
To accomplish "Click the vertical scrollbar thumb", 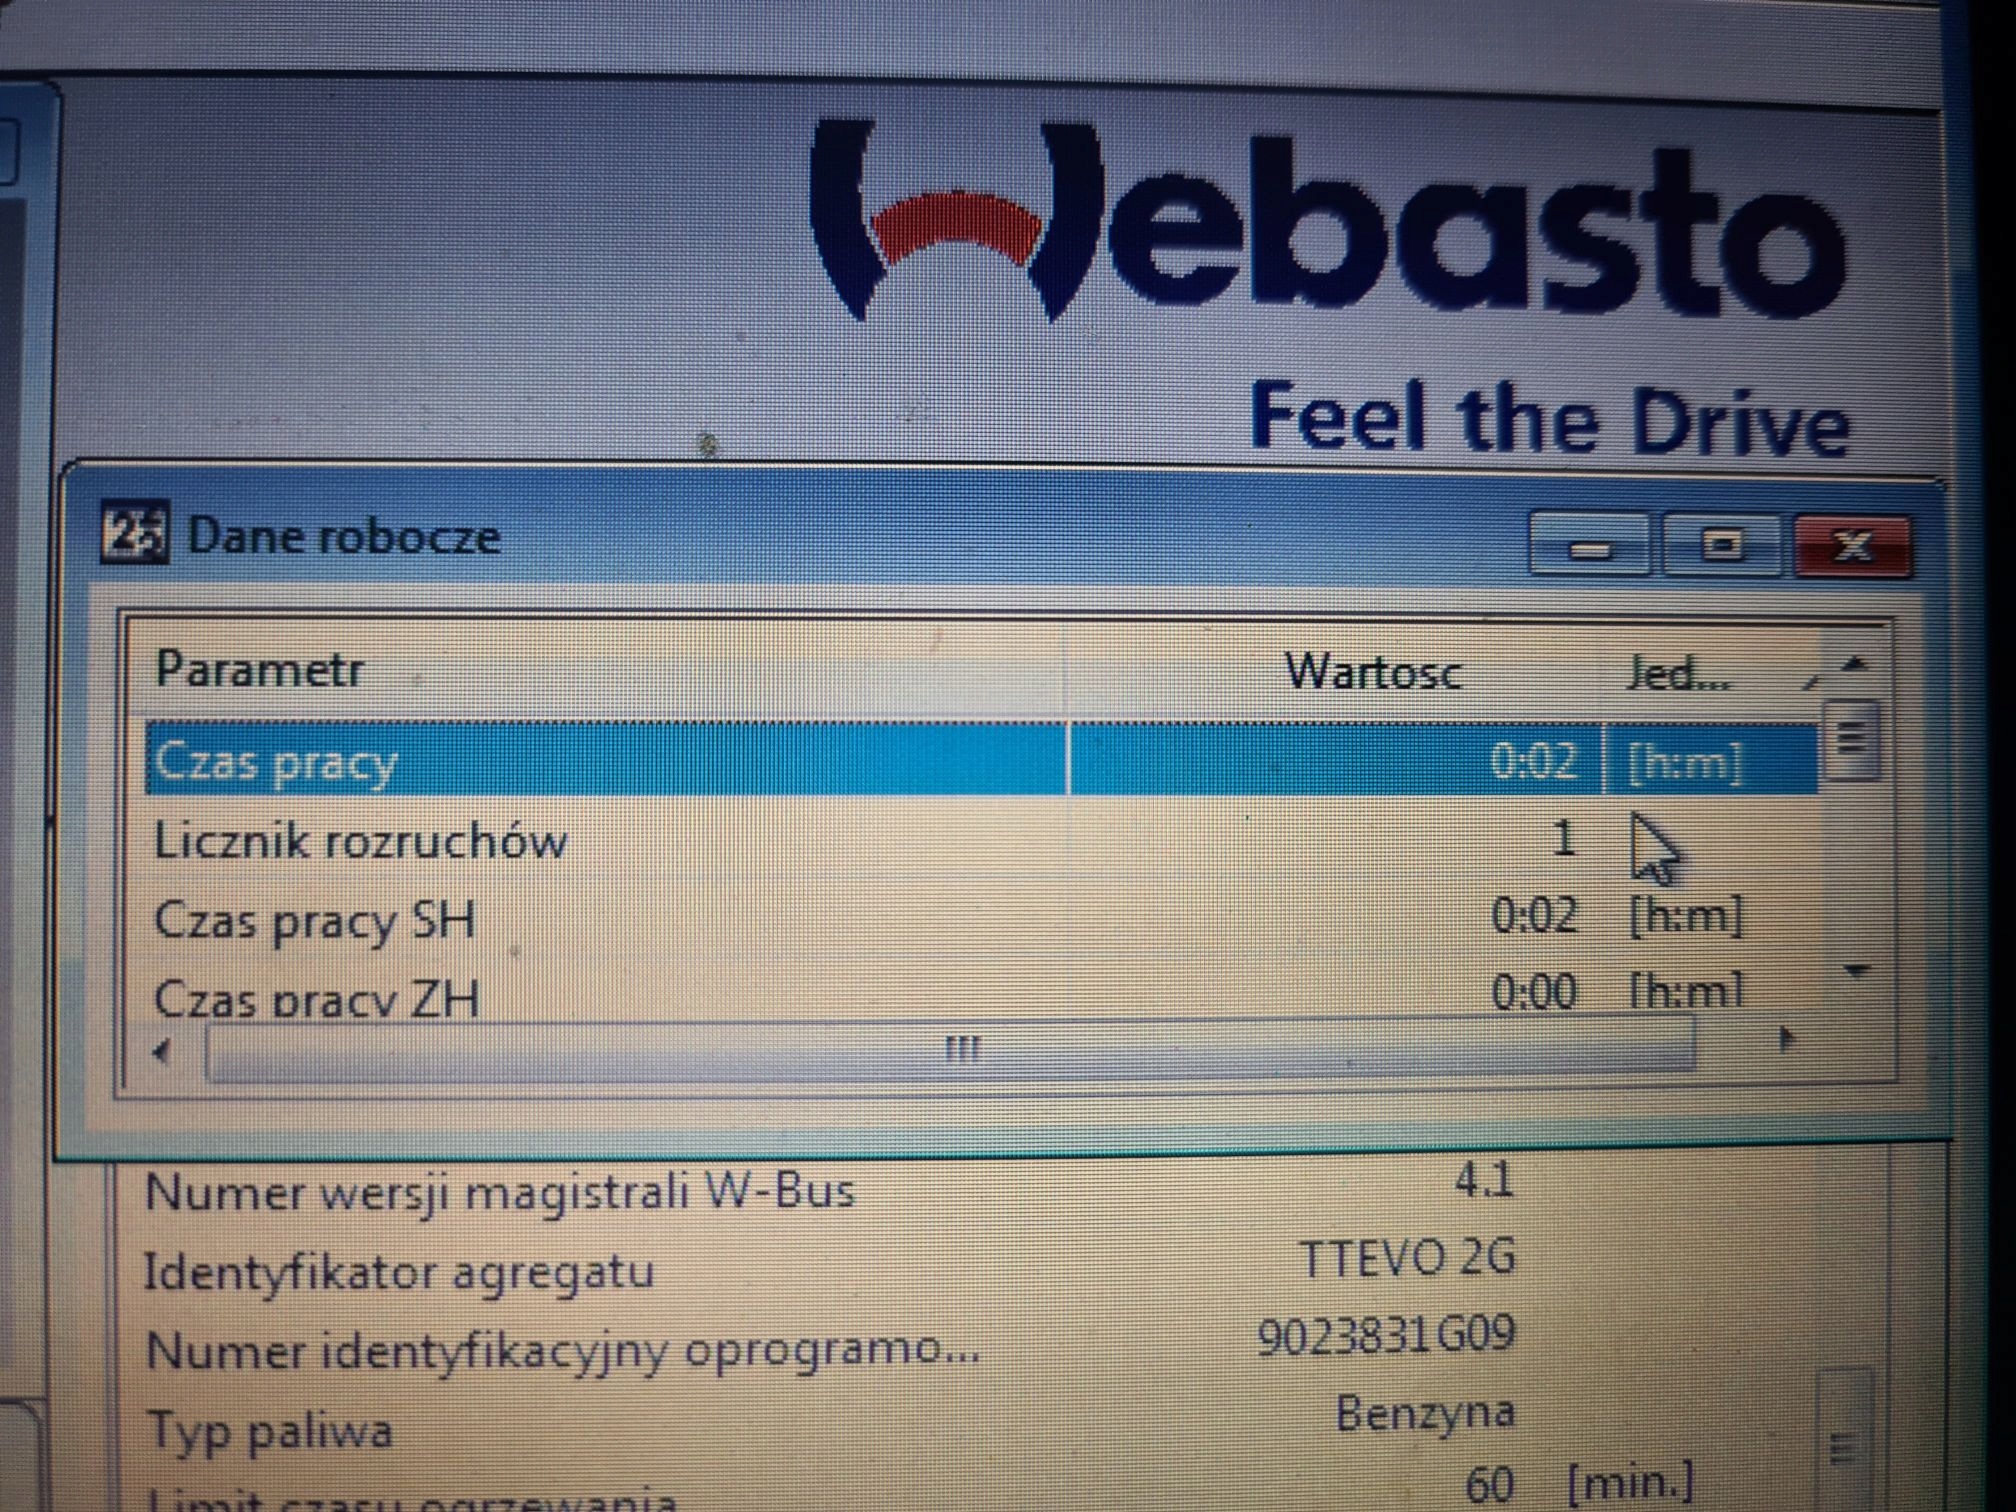I will point(1851,739).
